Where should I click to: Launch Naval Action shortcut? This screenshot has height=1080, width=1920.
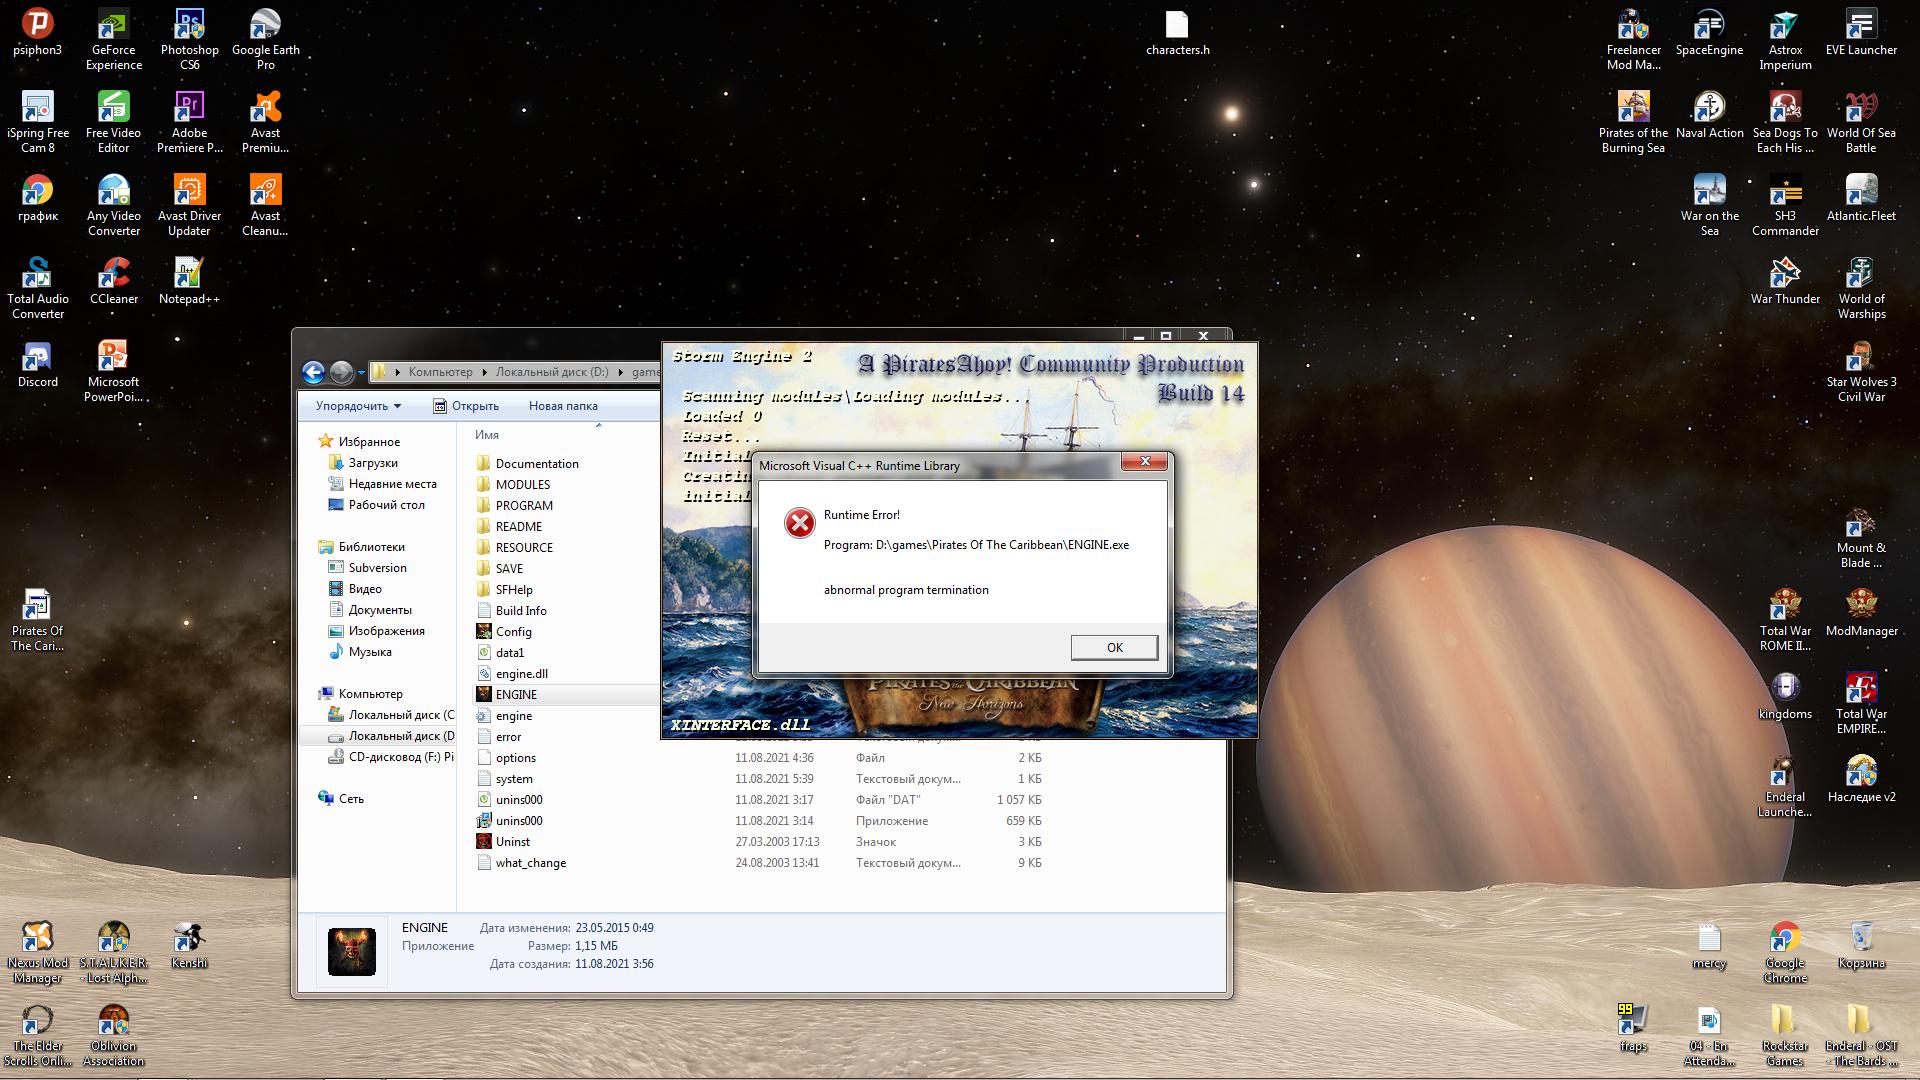click(x=1709, y=115)
